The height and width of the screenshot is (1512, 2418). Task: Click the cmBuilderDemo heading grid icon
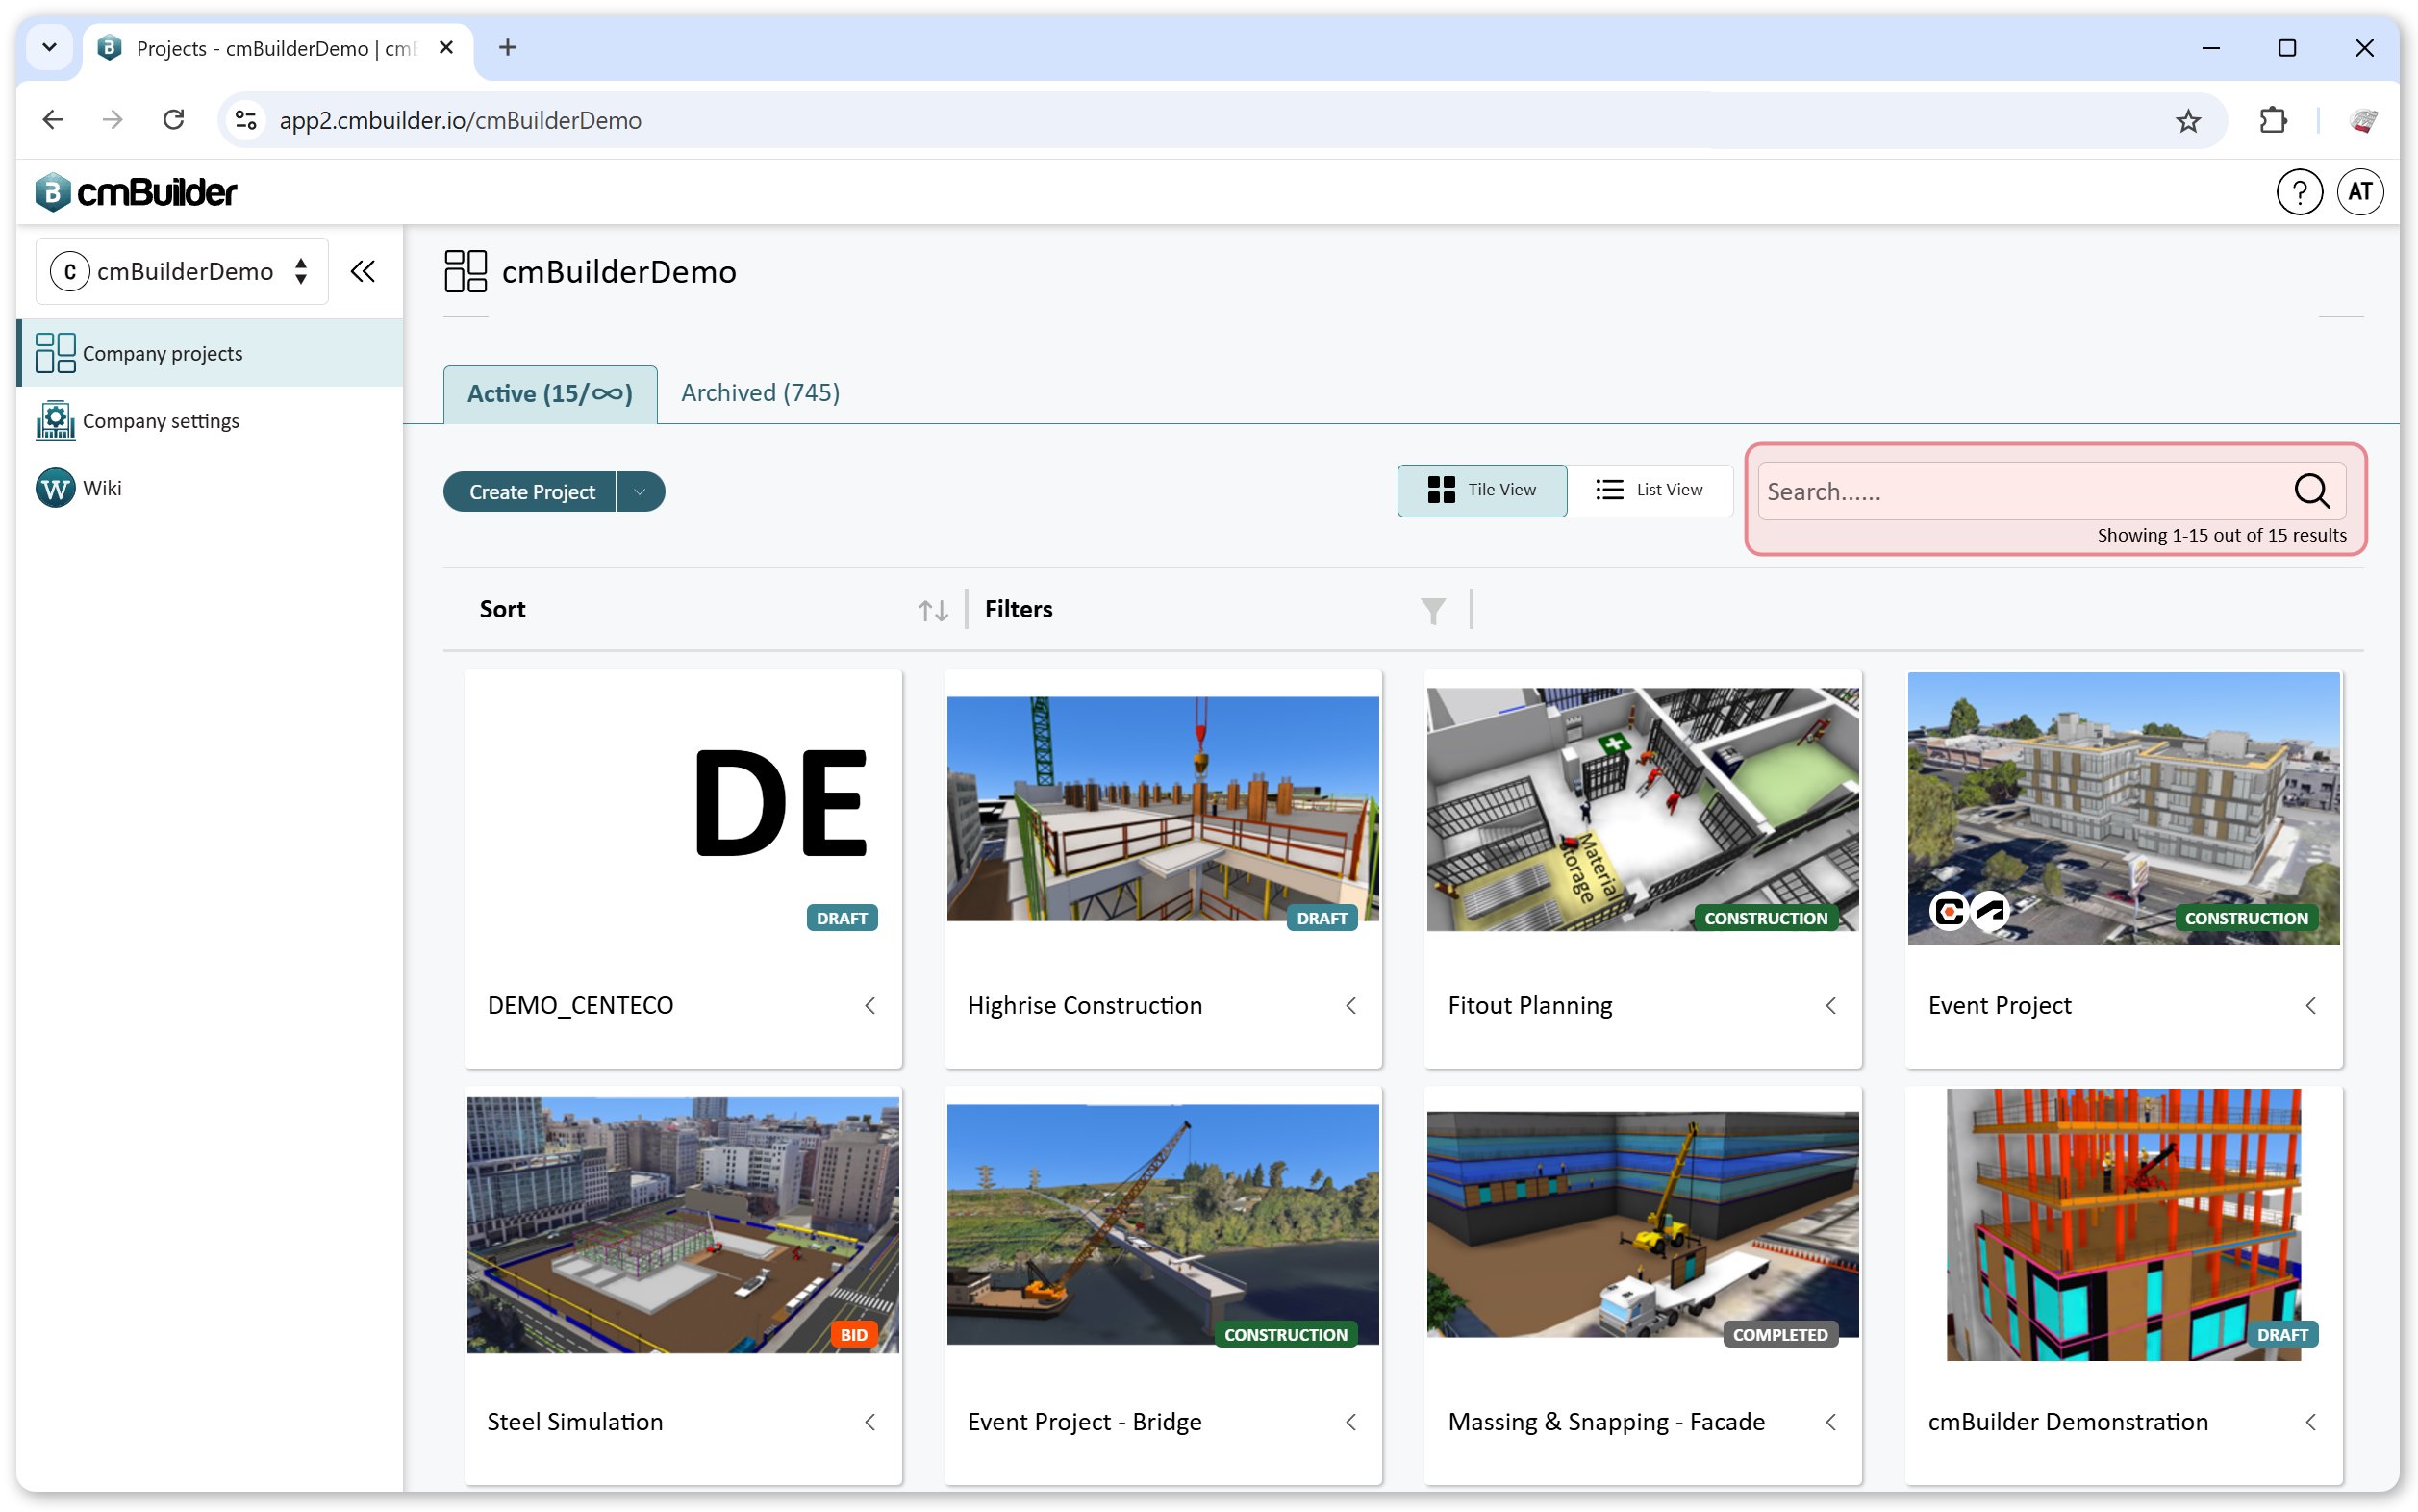click(465, 271)
